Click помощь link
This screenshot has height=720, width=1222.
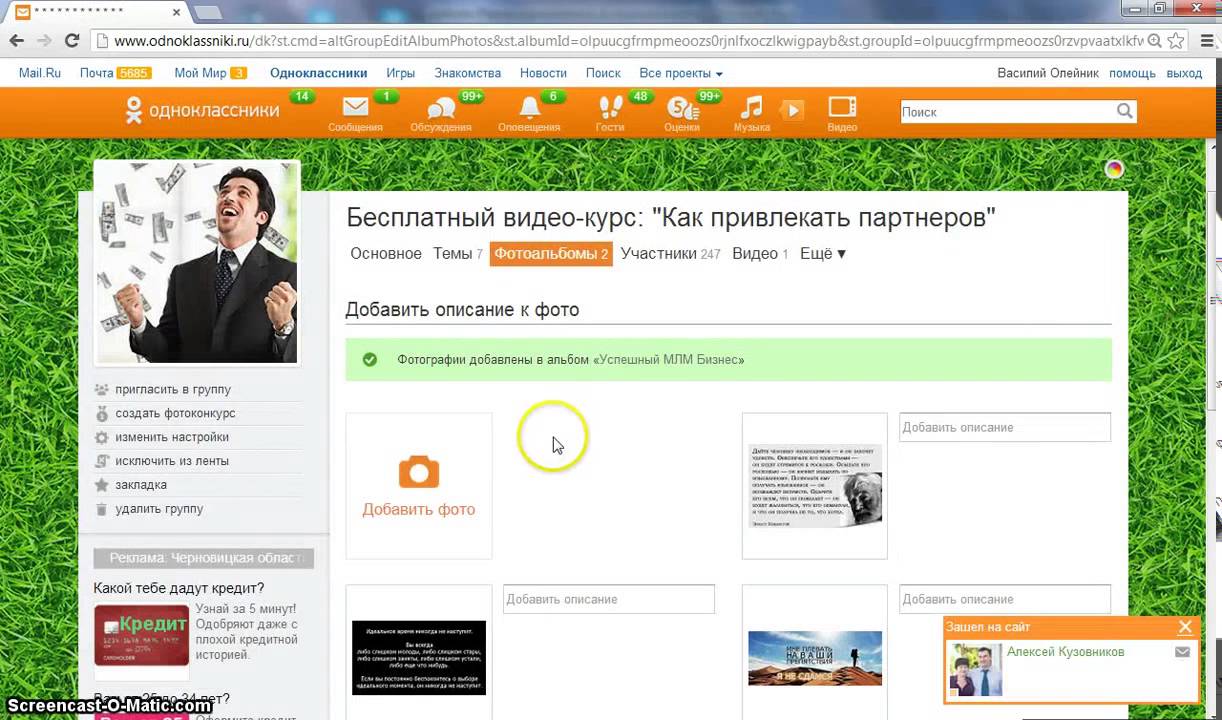(1132, 73)
